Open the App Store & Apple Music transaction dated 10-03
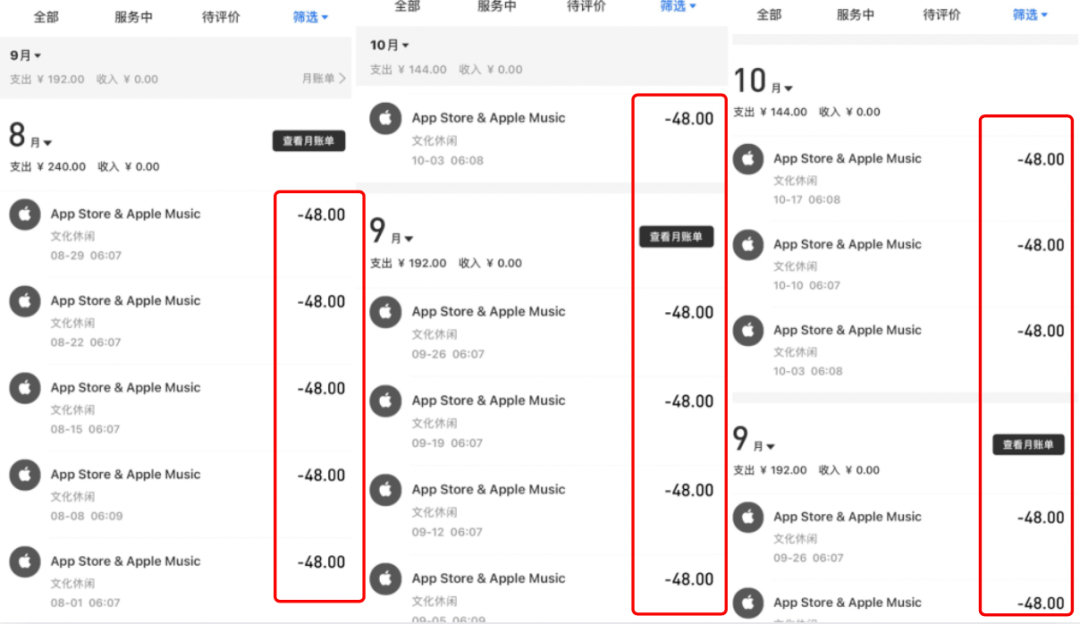 tap(488, 118)
